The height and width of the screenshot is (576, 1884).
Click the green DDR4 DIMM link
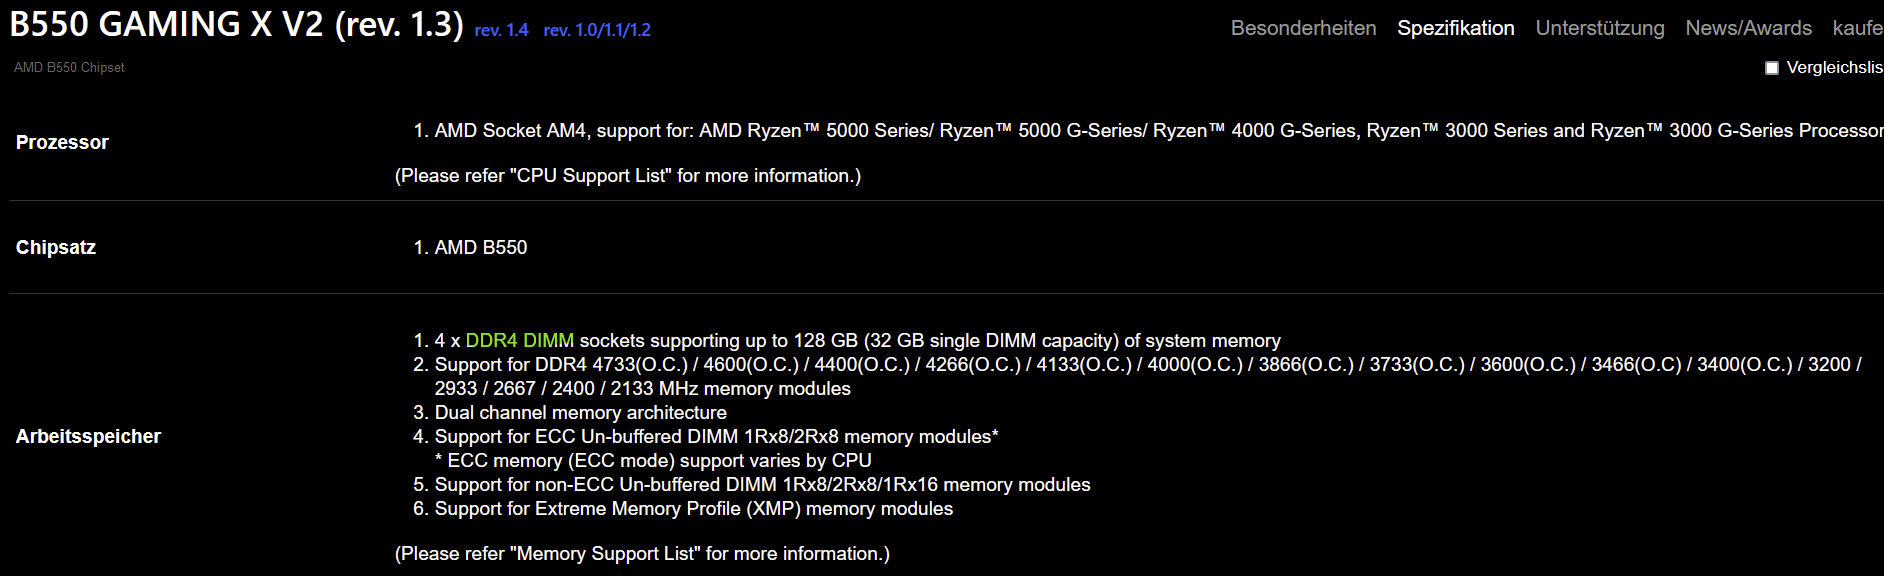pyautogui.click(x=520, y=341)
